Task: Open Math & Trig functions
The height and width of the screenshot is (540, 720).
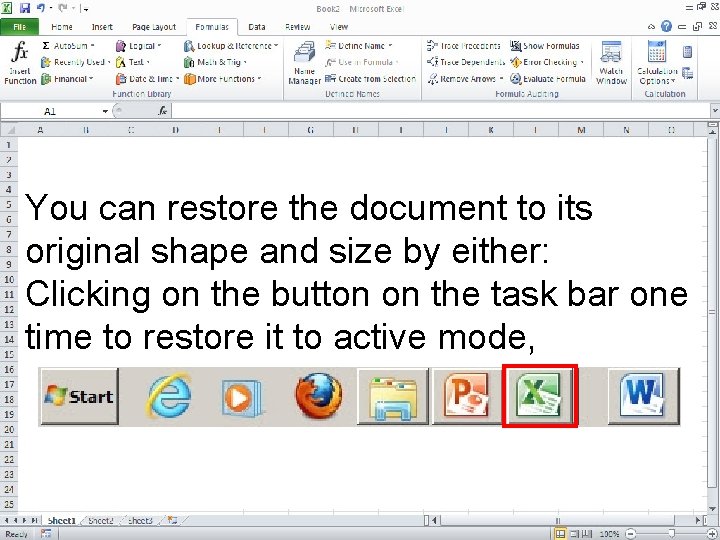Action: (215, 62)
